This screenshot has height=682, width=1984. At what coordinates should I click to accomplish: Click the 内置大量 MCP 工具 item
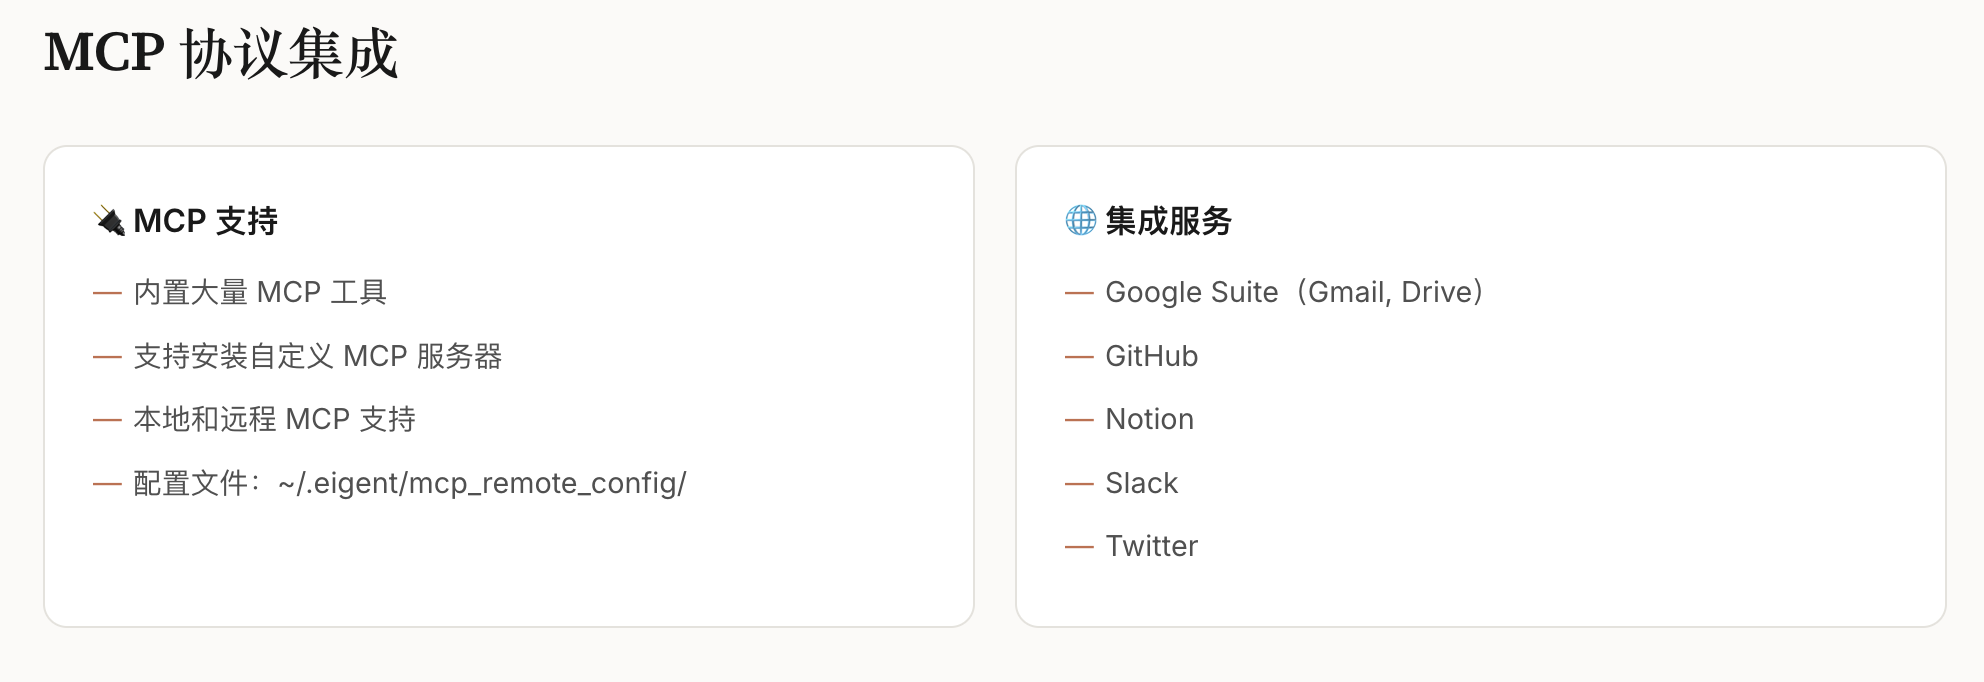click(x=260, y=292)
